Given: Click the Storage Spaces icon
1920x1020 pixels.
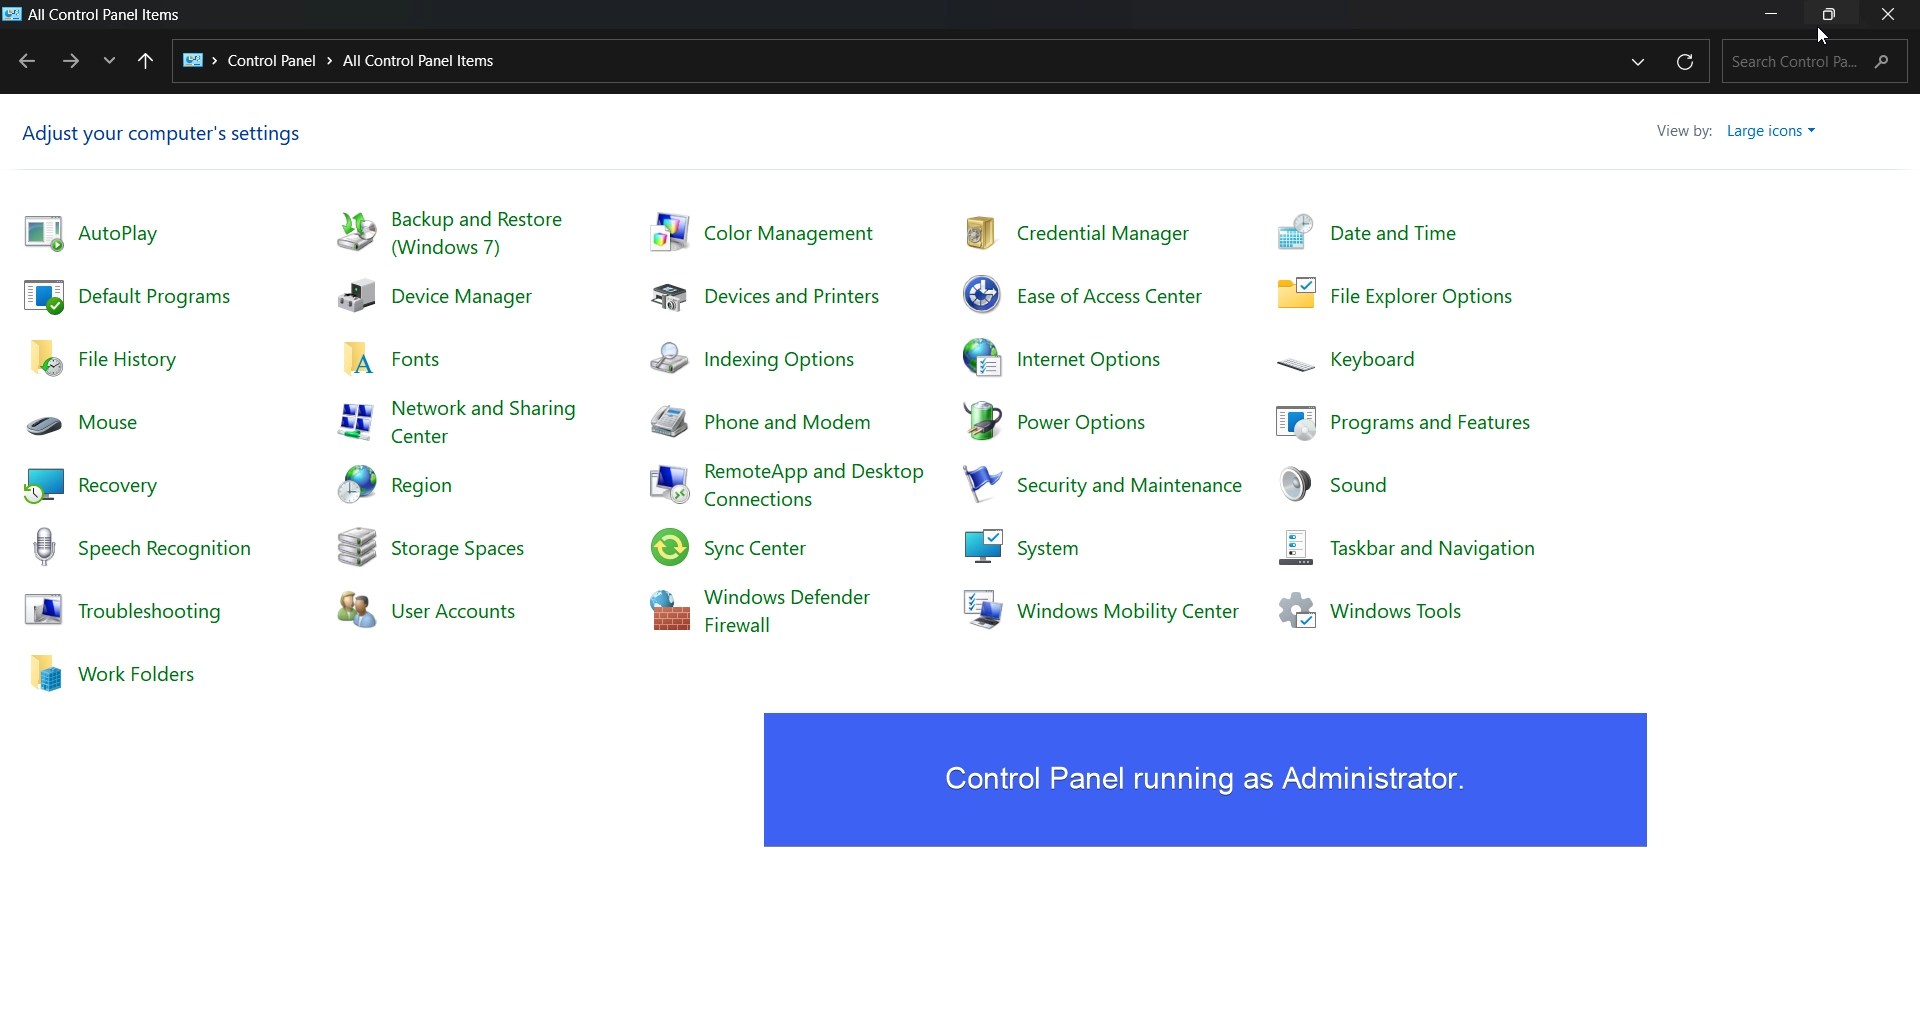Looking at the screenshot, I should pos(356,549).
